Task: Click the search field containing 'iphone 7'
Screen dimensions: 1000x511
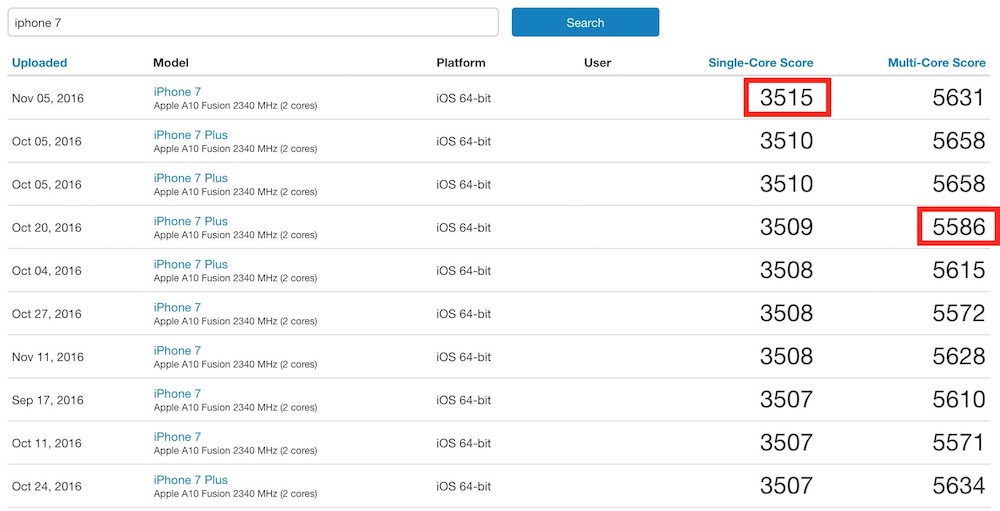Action: point(252,22)
